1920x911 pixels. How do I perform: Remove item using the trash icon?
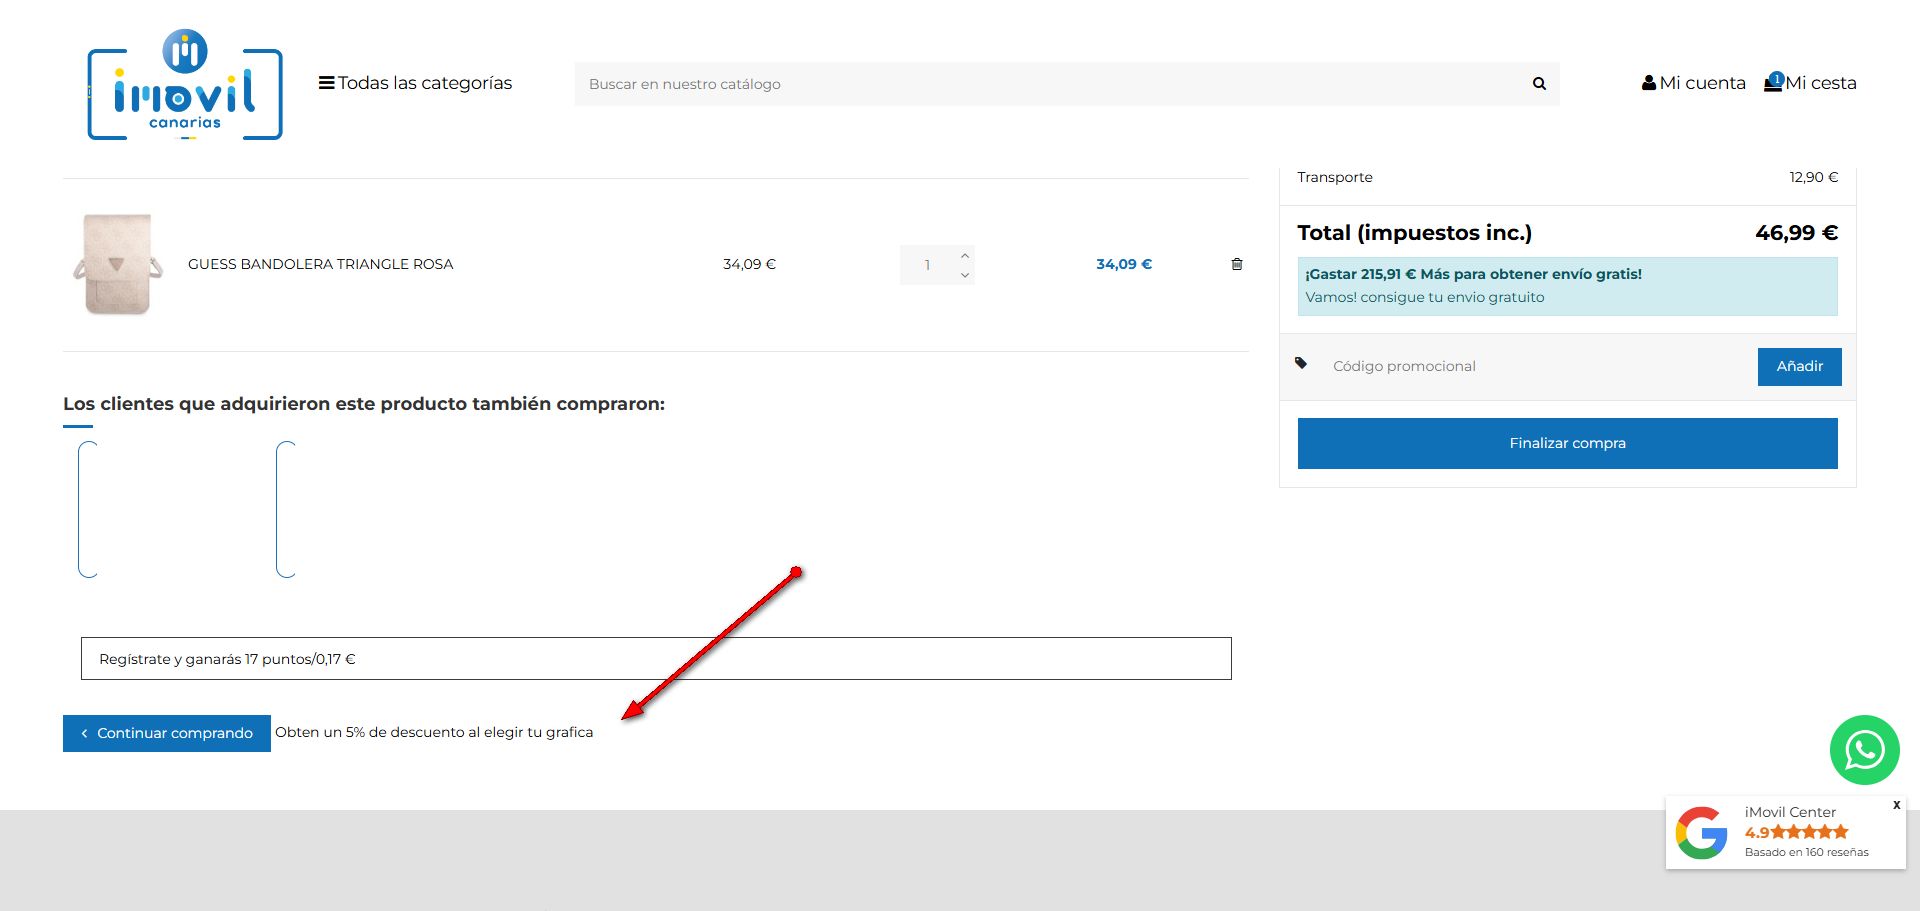point(1237,264)
